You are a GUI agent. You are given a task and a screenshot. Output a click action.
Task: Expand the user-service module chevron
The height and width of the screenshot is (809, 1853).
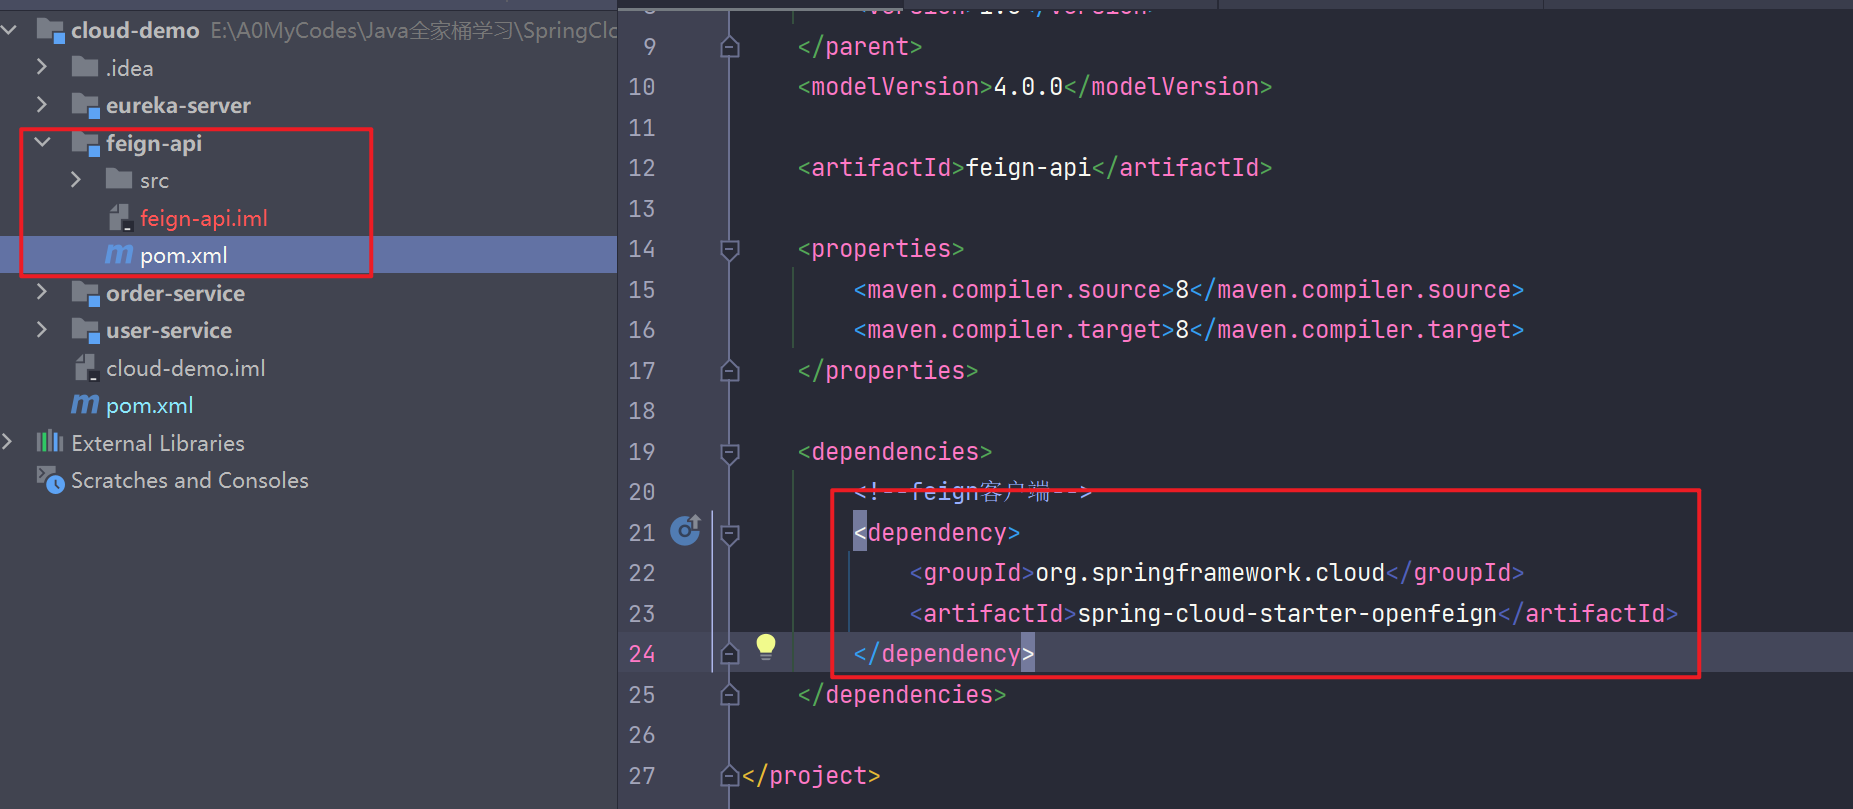point(42,329)
